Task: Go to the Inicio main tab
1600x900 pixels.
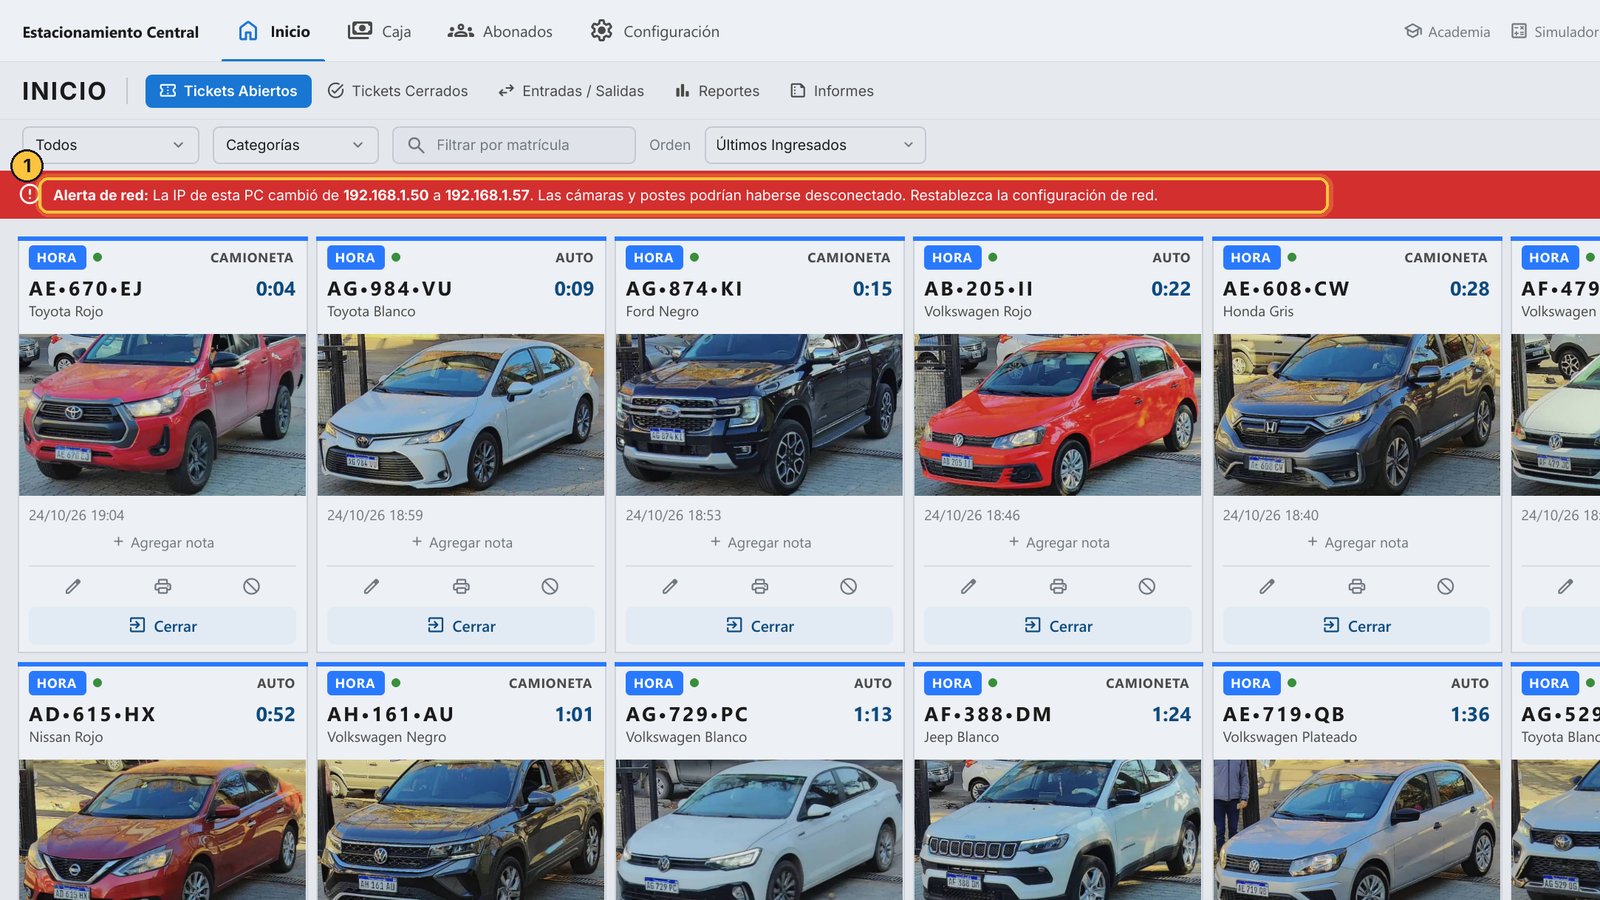Action: 275,31
